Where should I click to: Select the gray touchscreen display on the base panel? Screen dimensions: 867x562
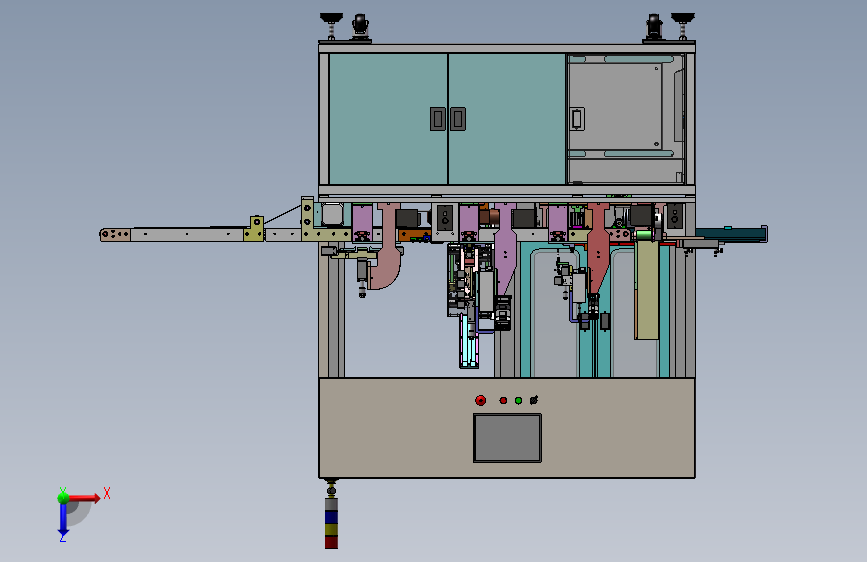(x=507, y=438)
